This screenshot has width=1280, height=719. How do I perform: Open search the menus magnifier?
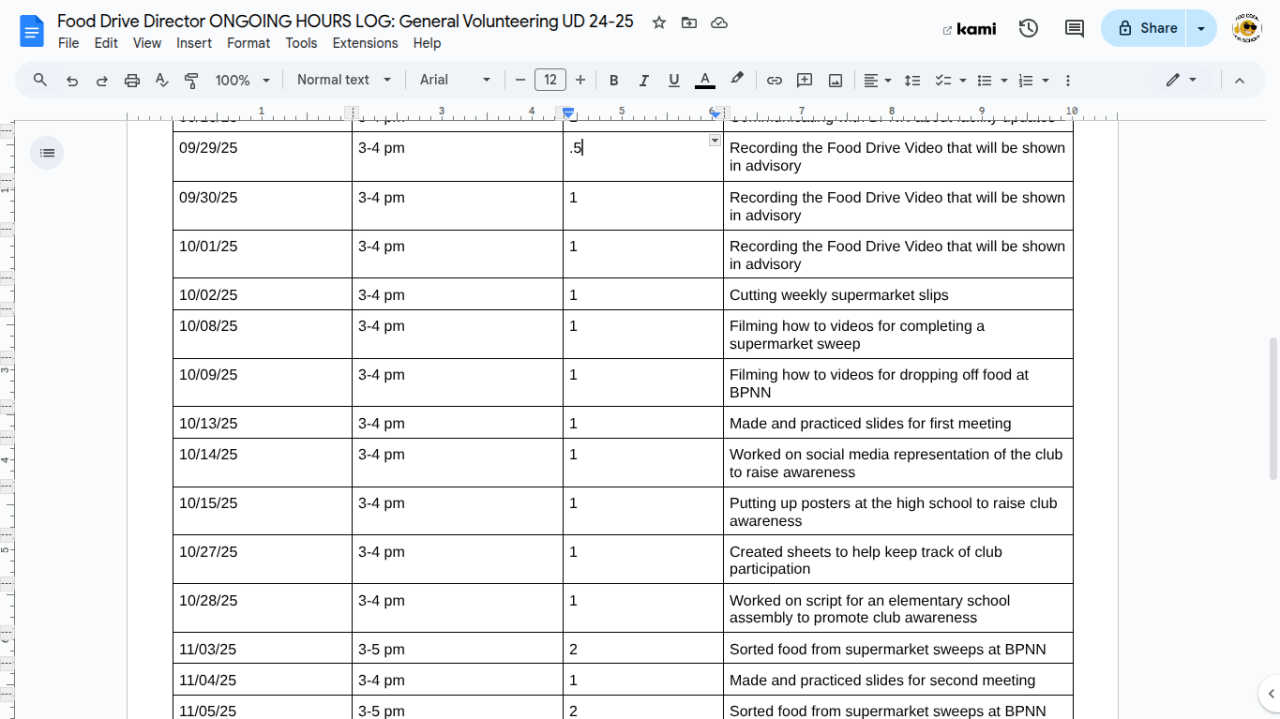pyautogui.click(x=40, y=80)
